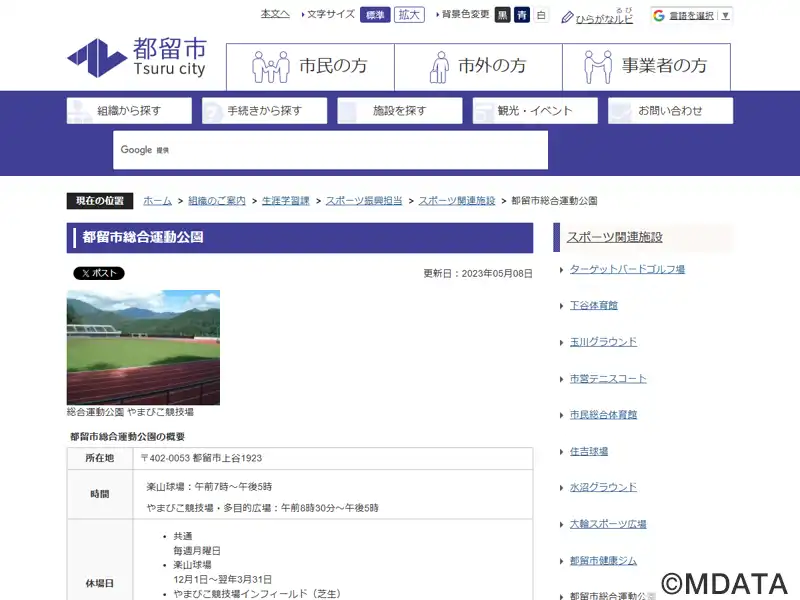This screenshot has width=800, height=600.
Task: Open the 観光・イベント menu
Action: click(x=535, y=111)
